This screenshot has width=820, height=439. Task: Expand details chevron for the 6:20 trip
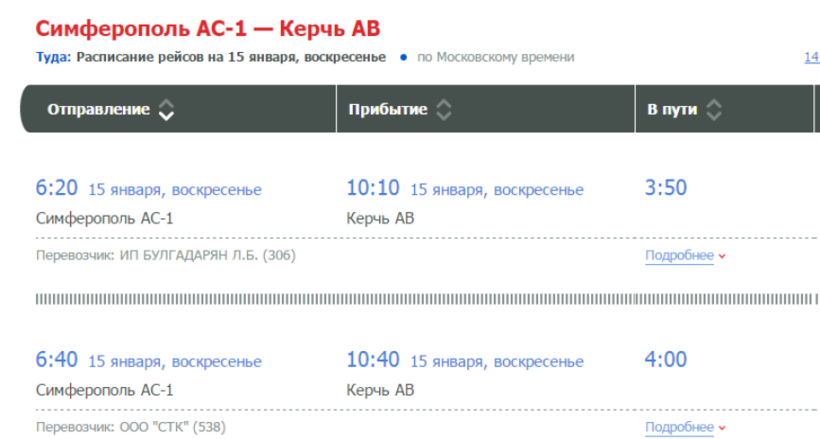click(x=722, y=257)
